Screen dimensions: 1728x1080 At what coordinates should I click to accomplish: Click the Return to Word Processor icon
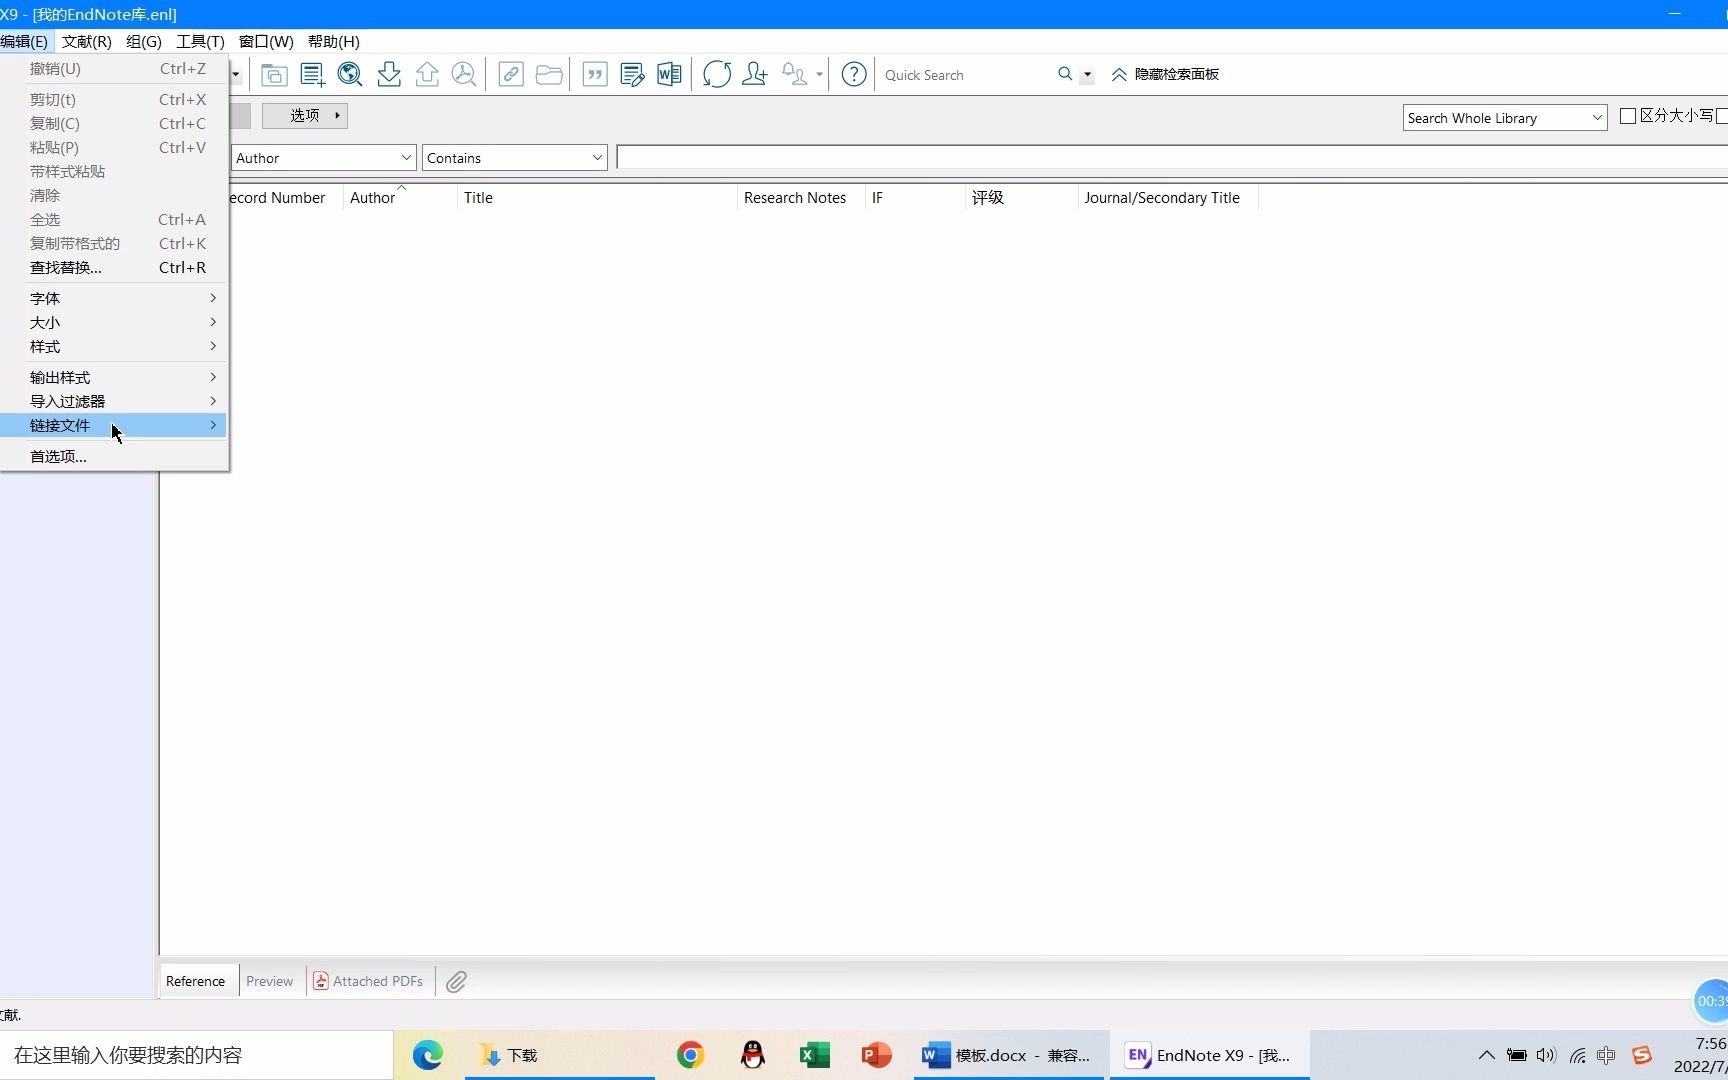tap(669, 74)
